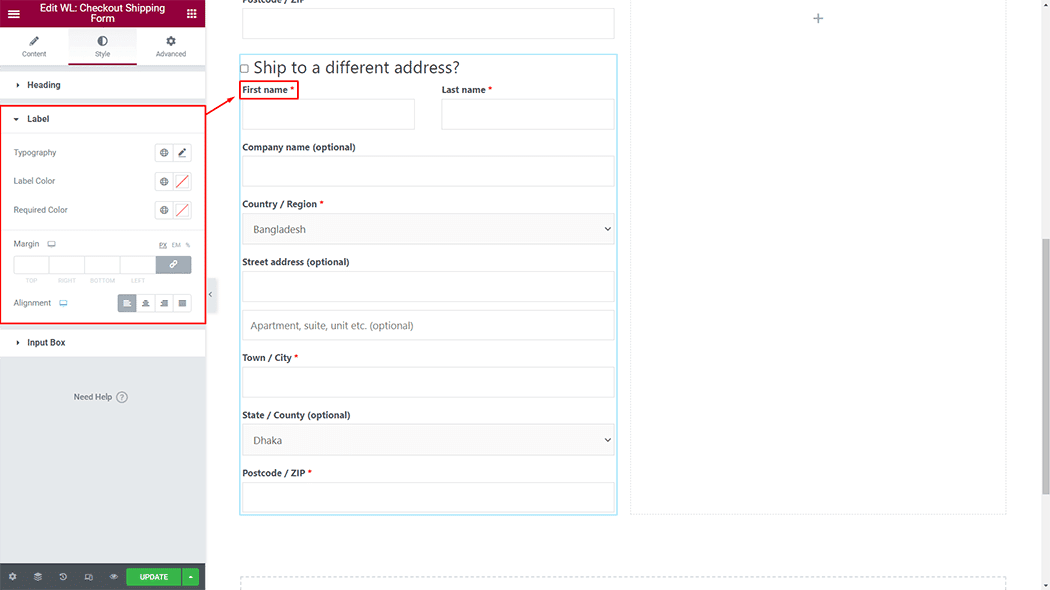Toggle linked margin values
The width and height of the screenshot is (1050, 590).
(x=173, y=265)
